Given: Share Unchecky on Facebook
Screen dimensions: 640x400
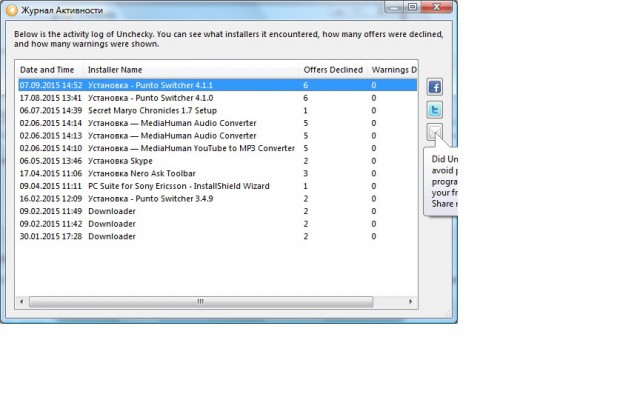Looking at the screenshot, I should [435, 87].
